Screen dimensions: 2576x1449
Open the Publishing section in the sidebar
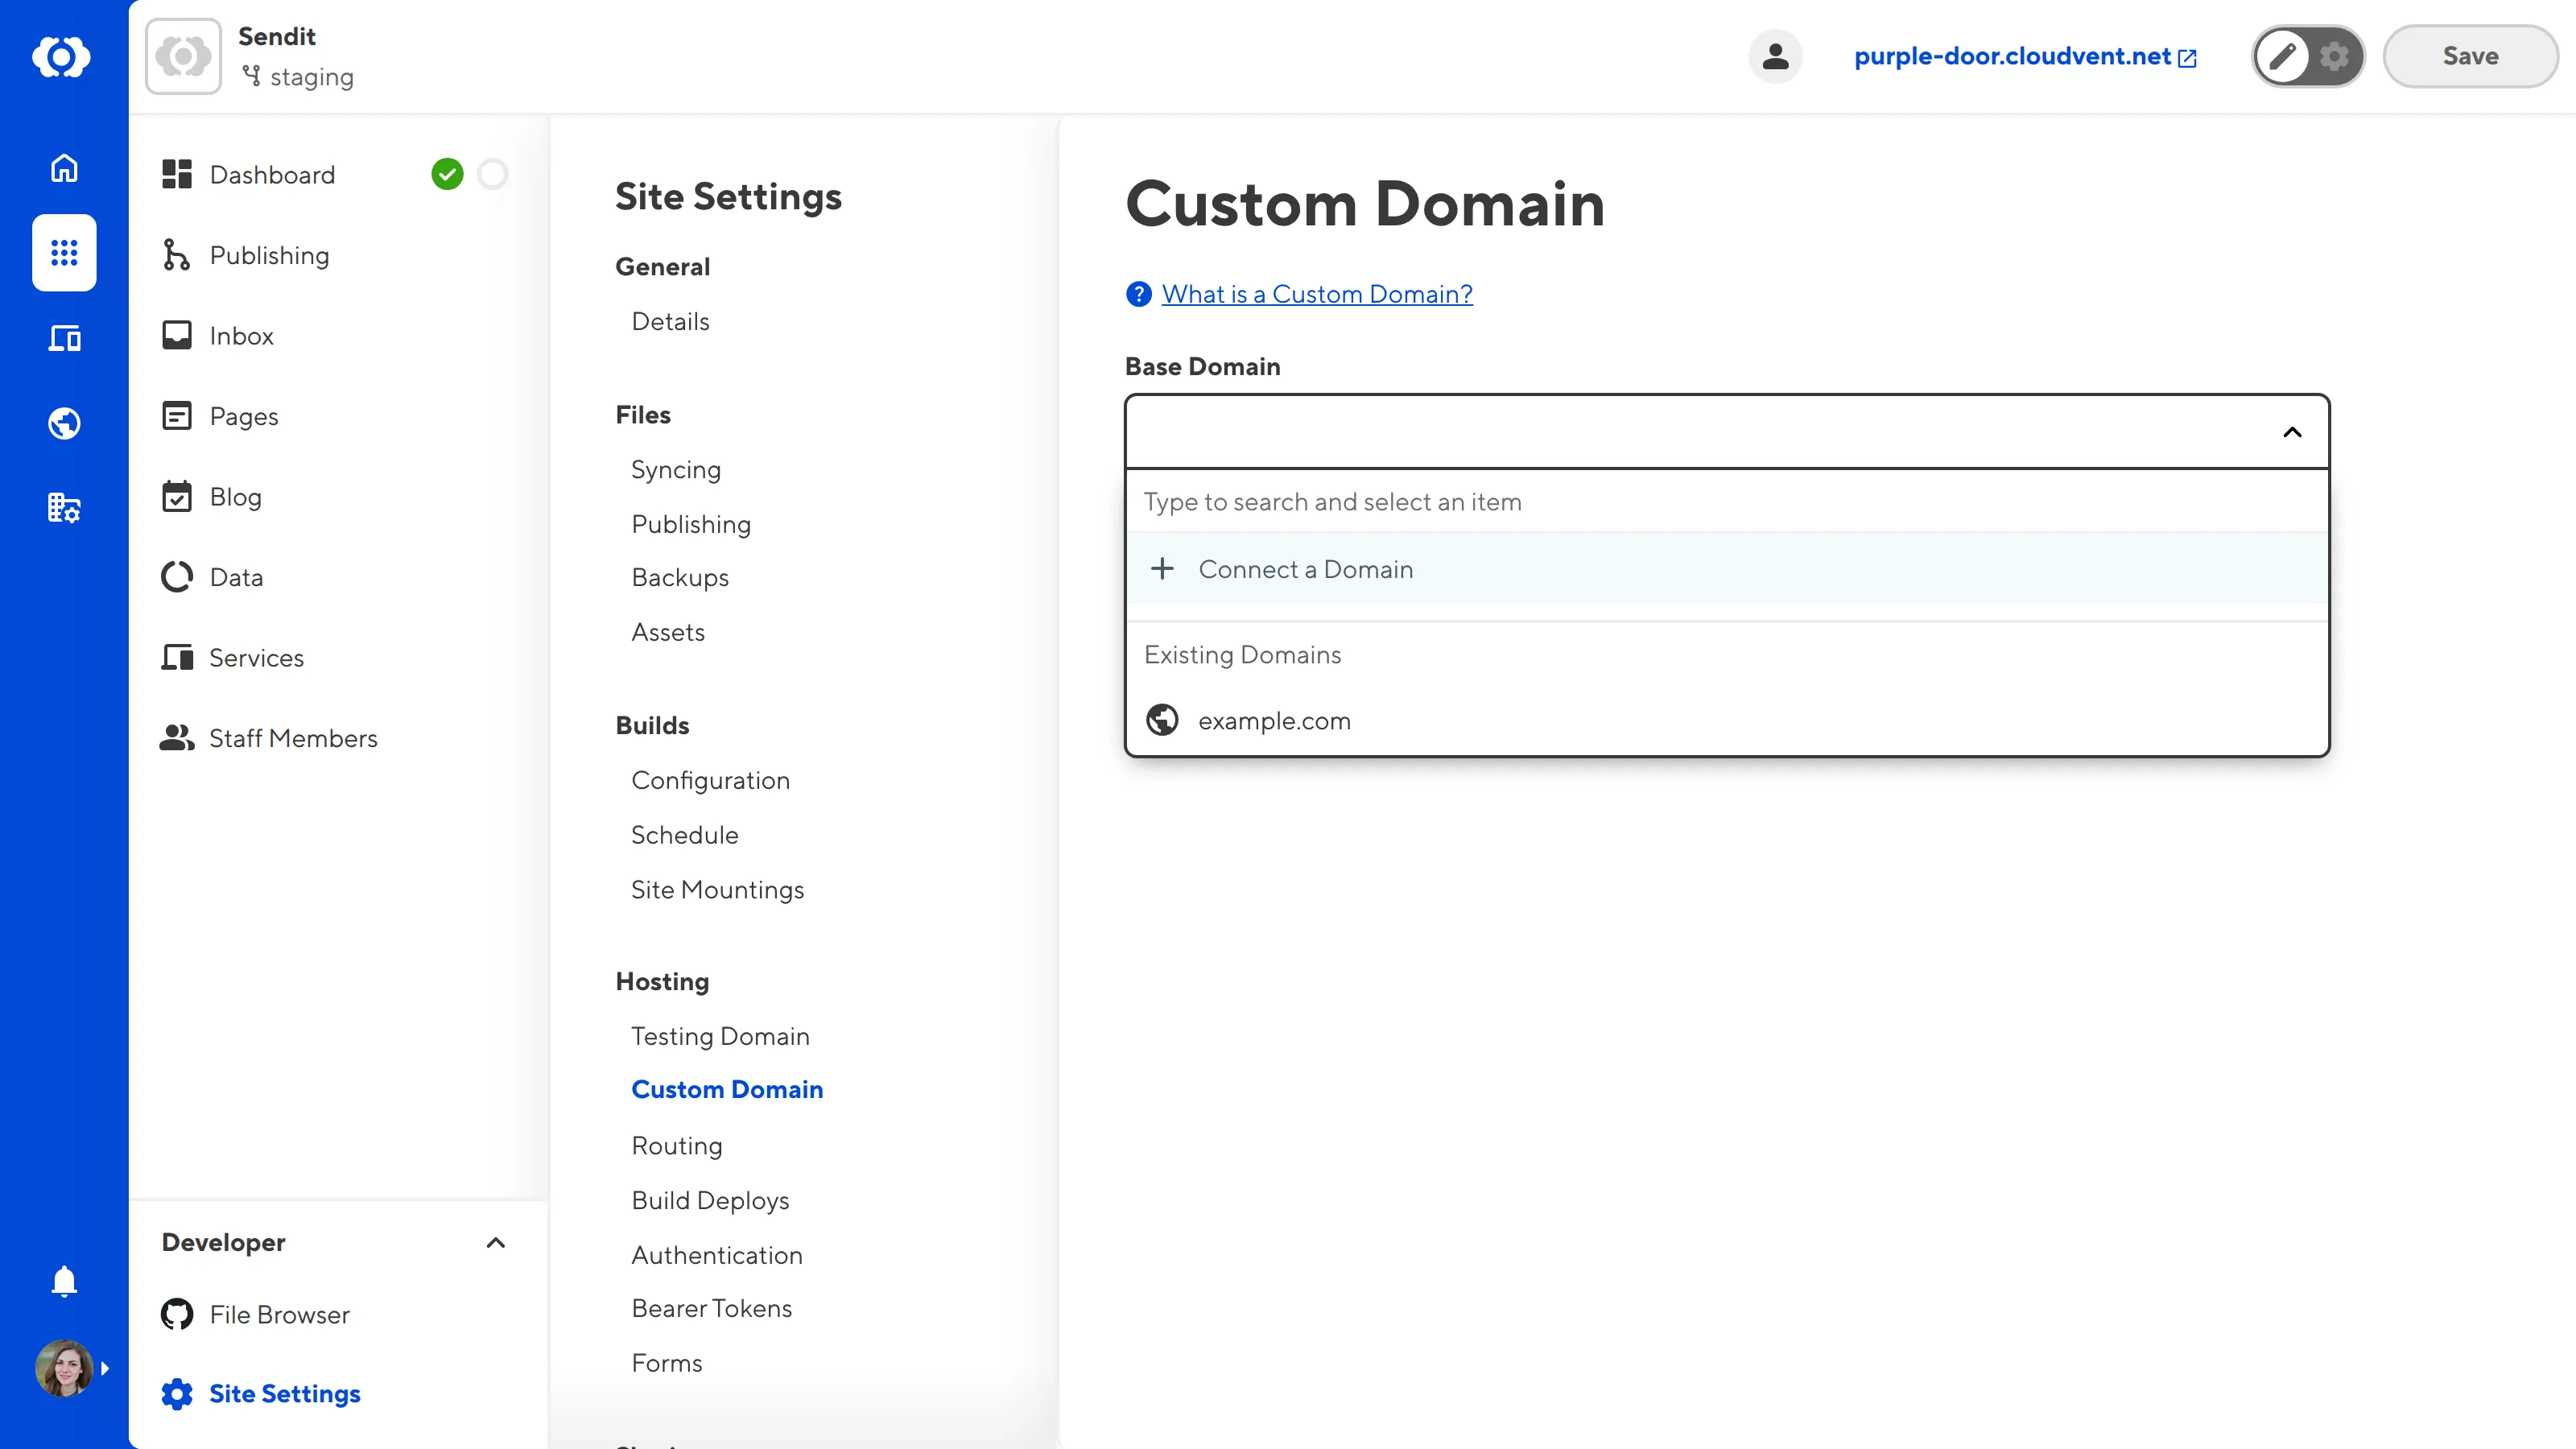(x=268, y=255)
